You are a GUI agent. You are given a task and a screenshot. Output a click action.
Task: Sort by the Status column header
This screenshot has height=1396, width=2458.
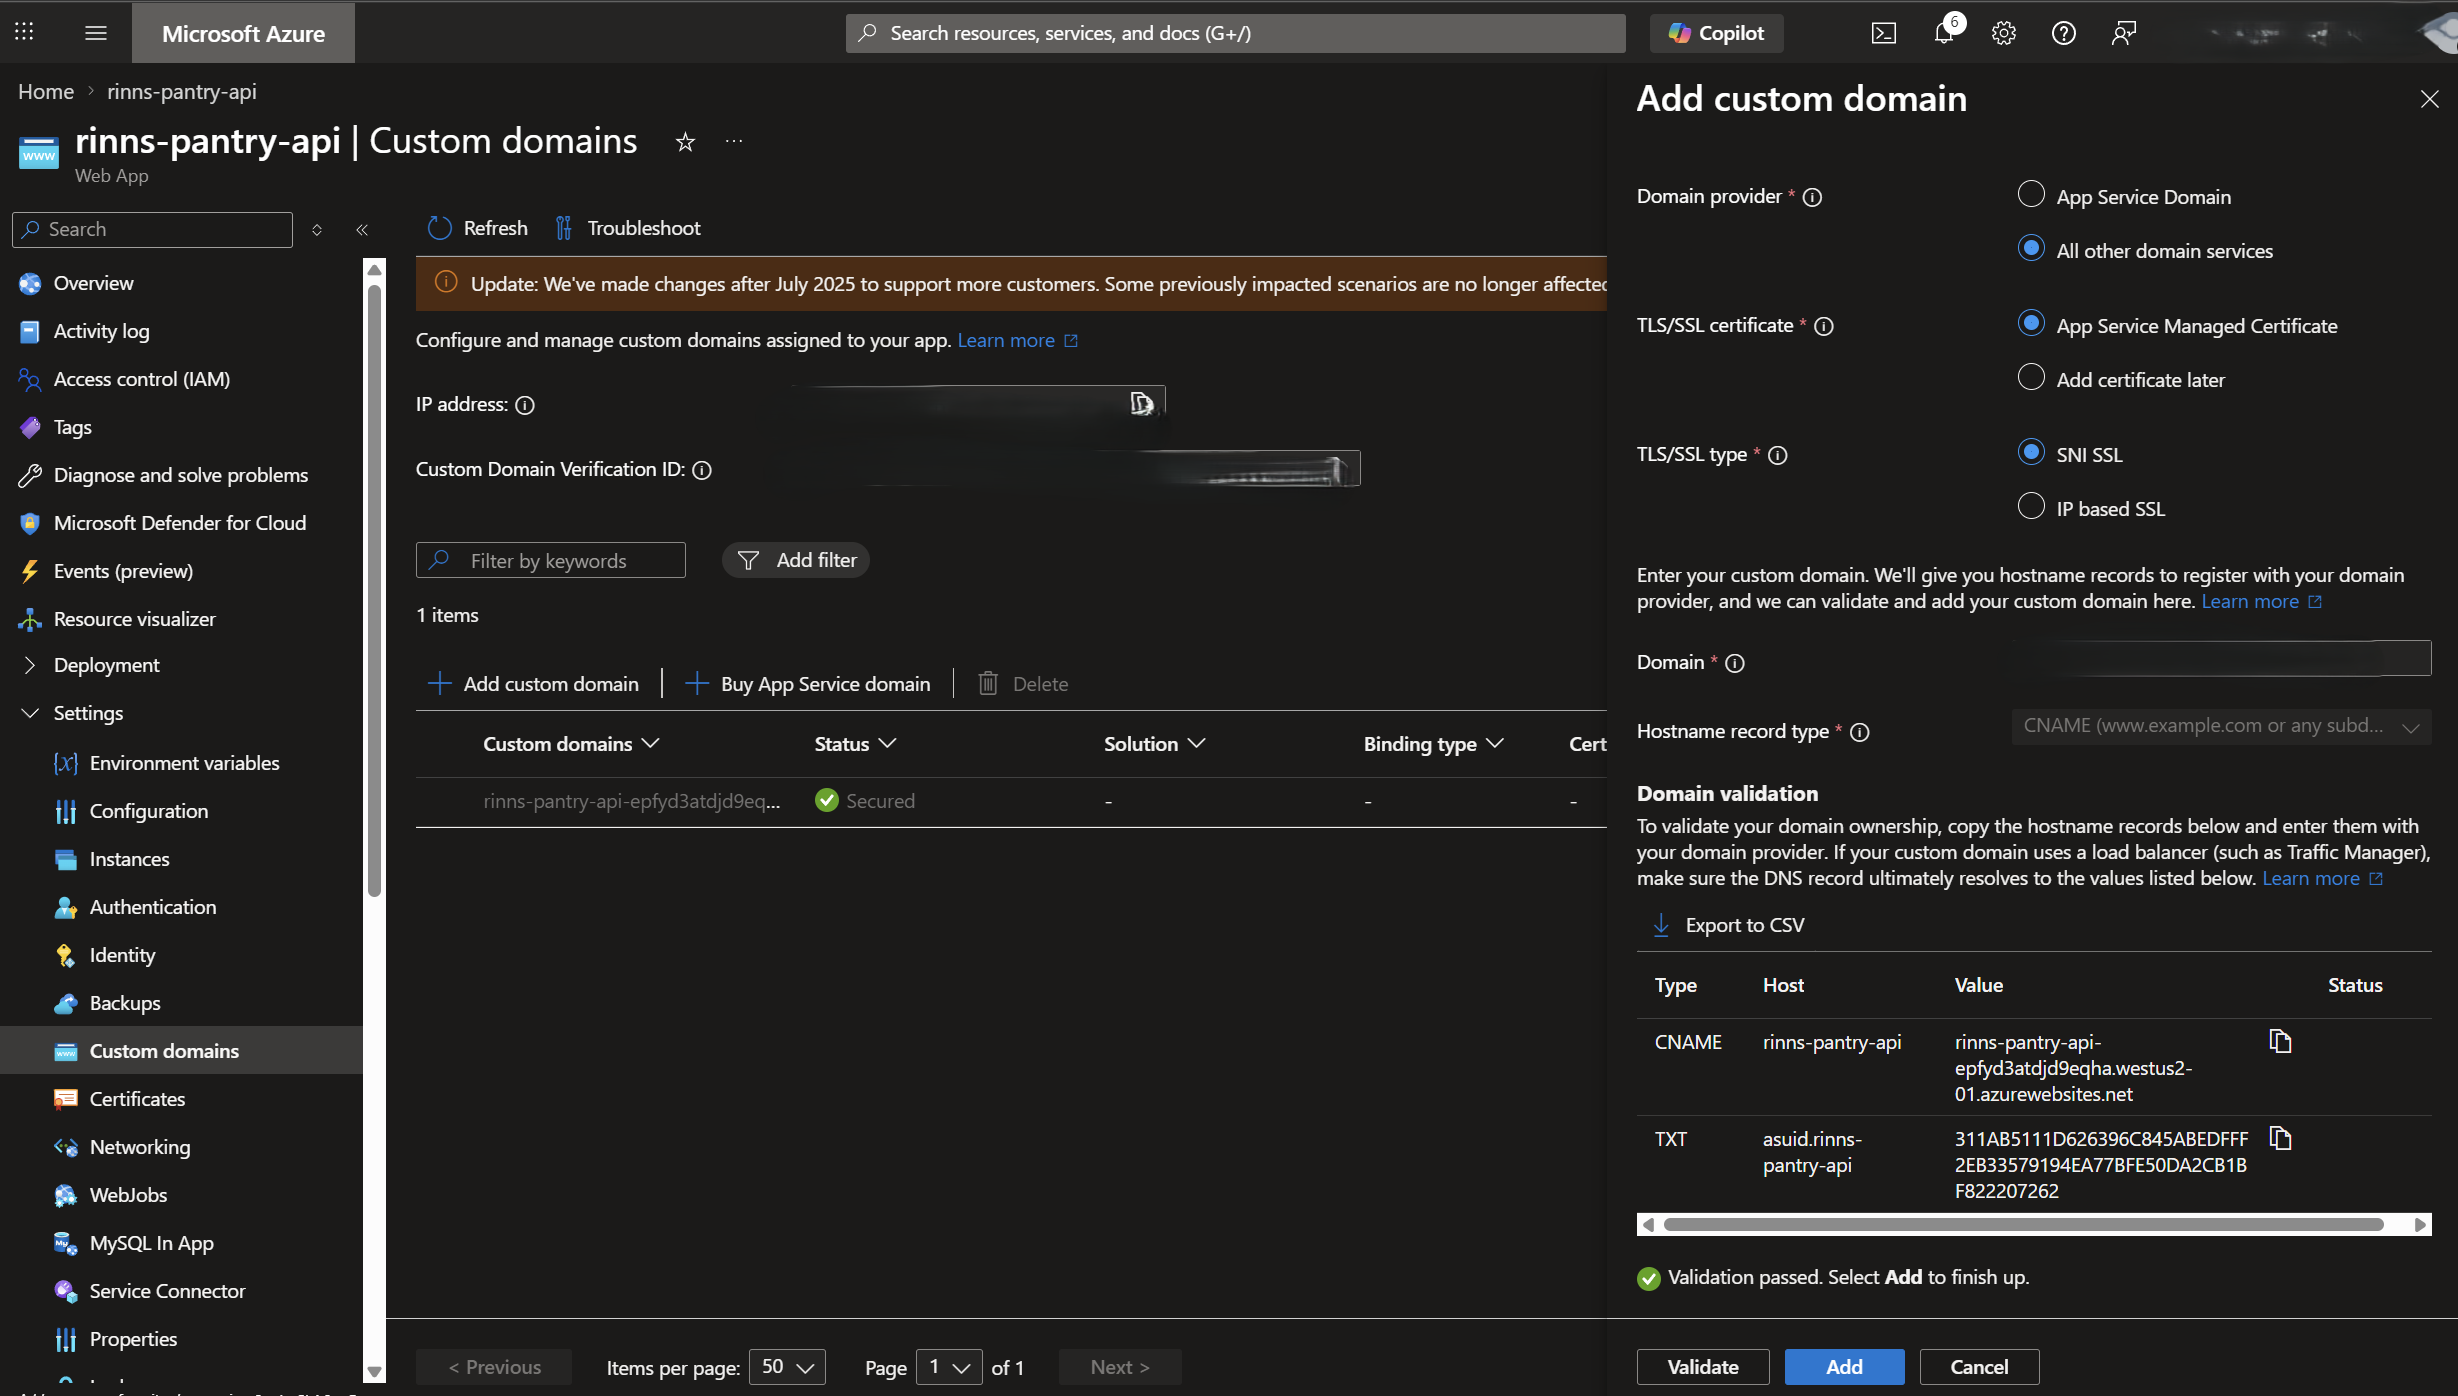pos(855,743)
